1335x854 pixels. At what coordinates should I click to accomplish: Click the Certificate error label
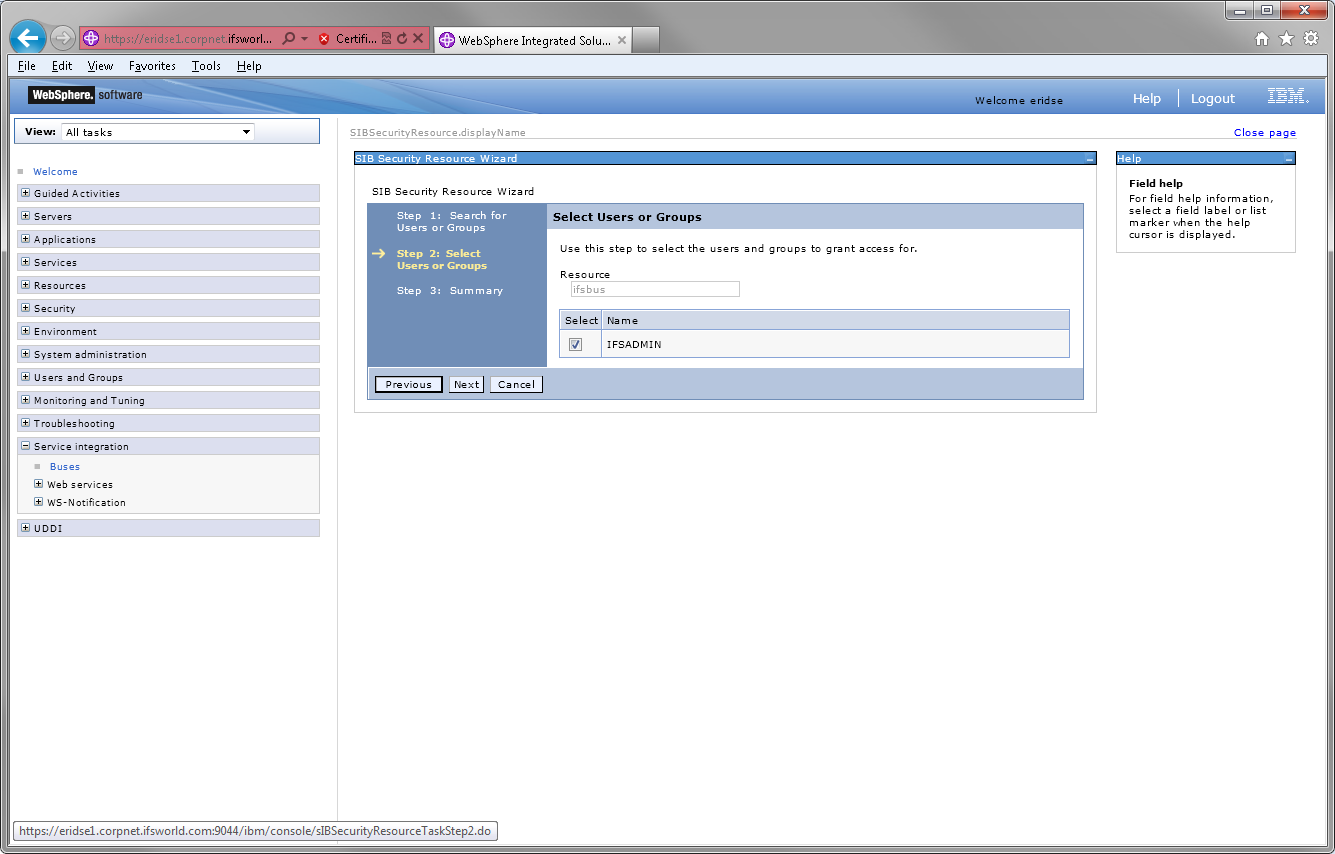(356, 39)
